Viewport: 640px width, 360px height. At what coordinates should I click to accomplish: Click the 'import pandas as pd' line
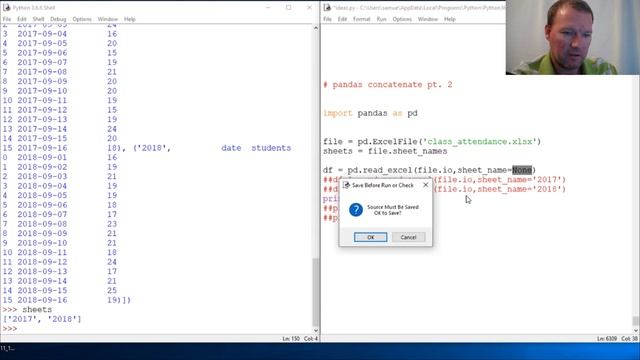[370, 113]
